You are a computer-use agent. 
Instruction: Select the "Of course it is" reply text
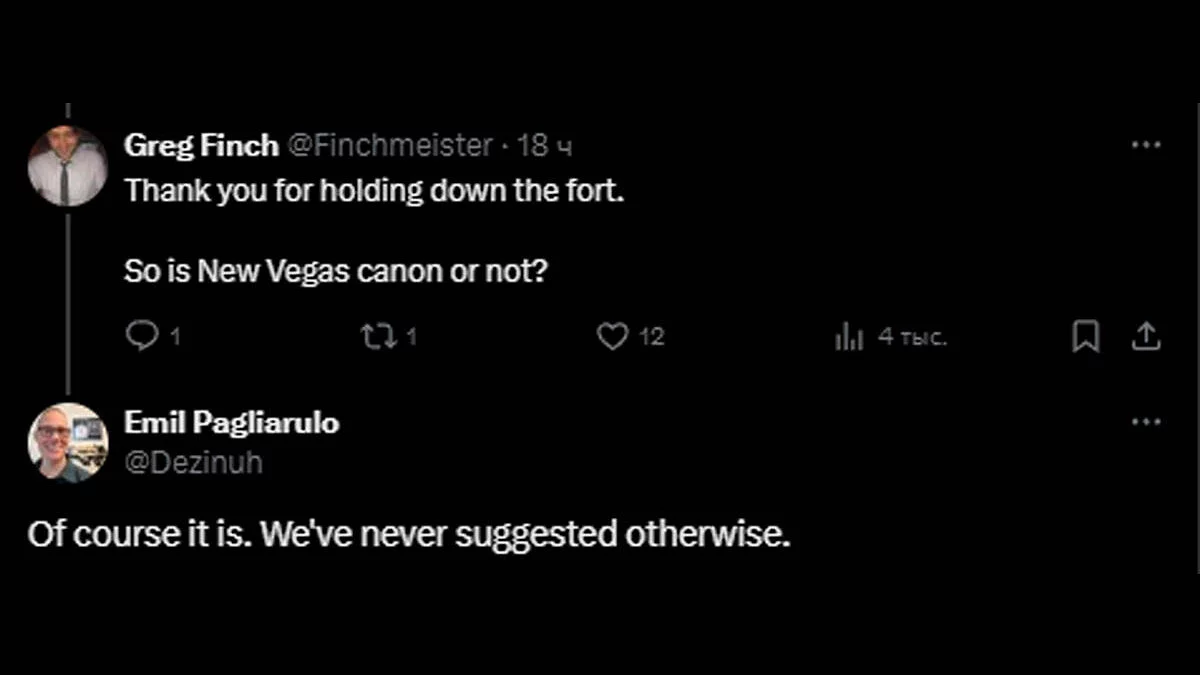(409, 535)
